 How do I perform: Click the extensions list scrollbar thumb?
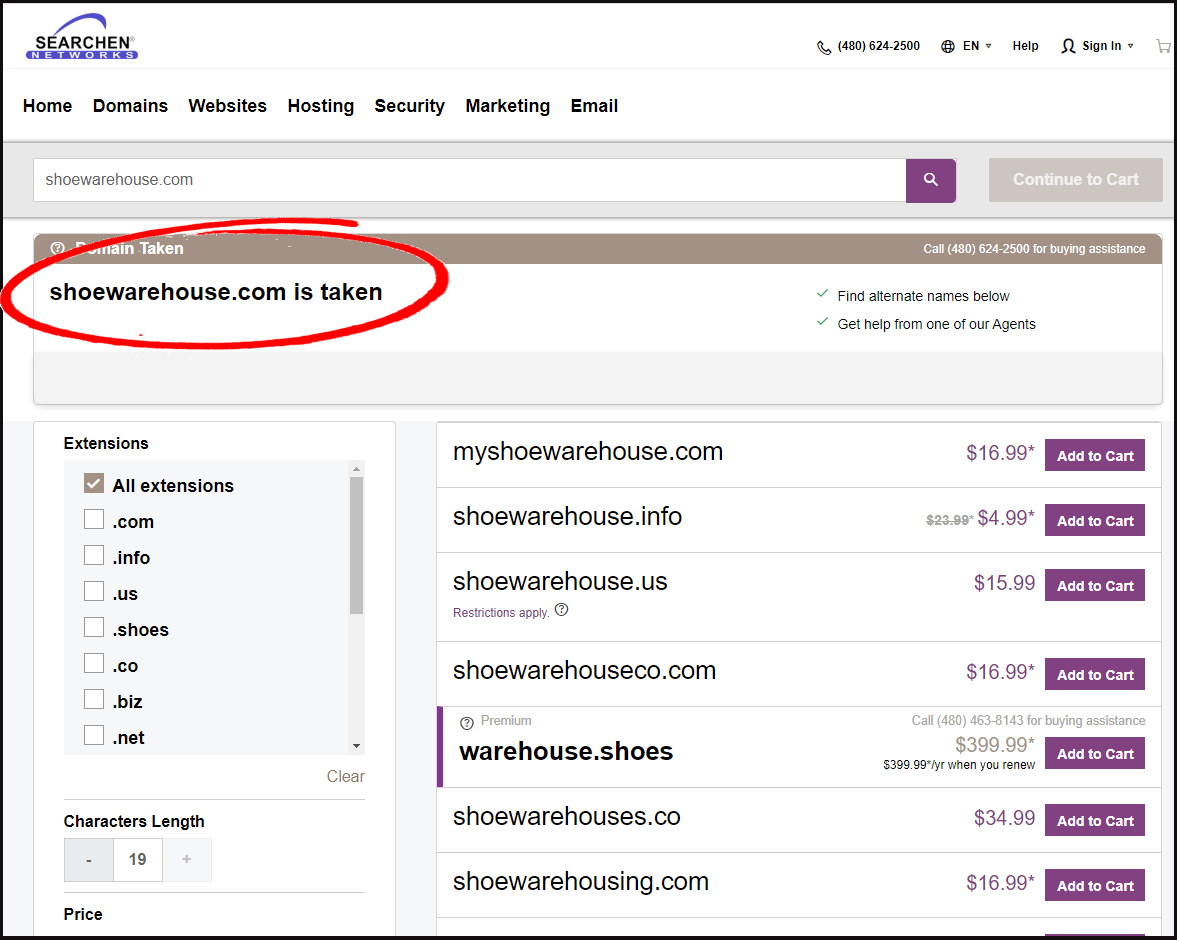(357, 545)
